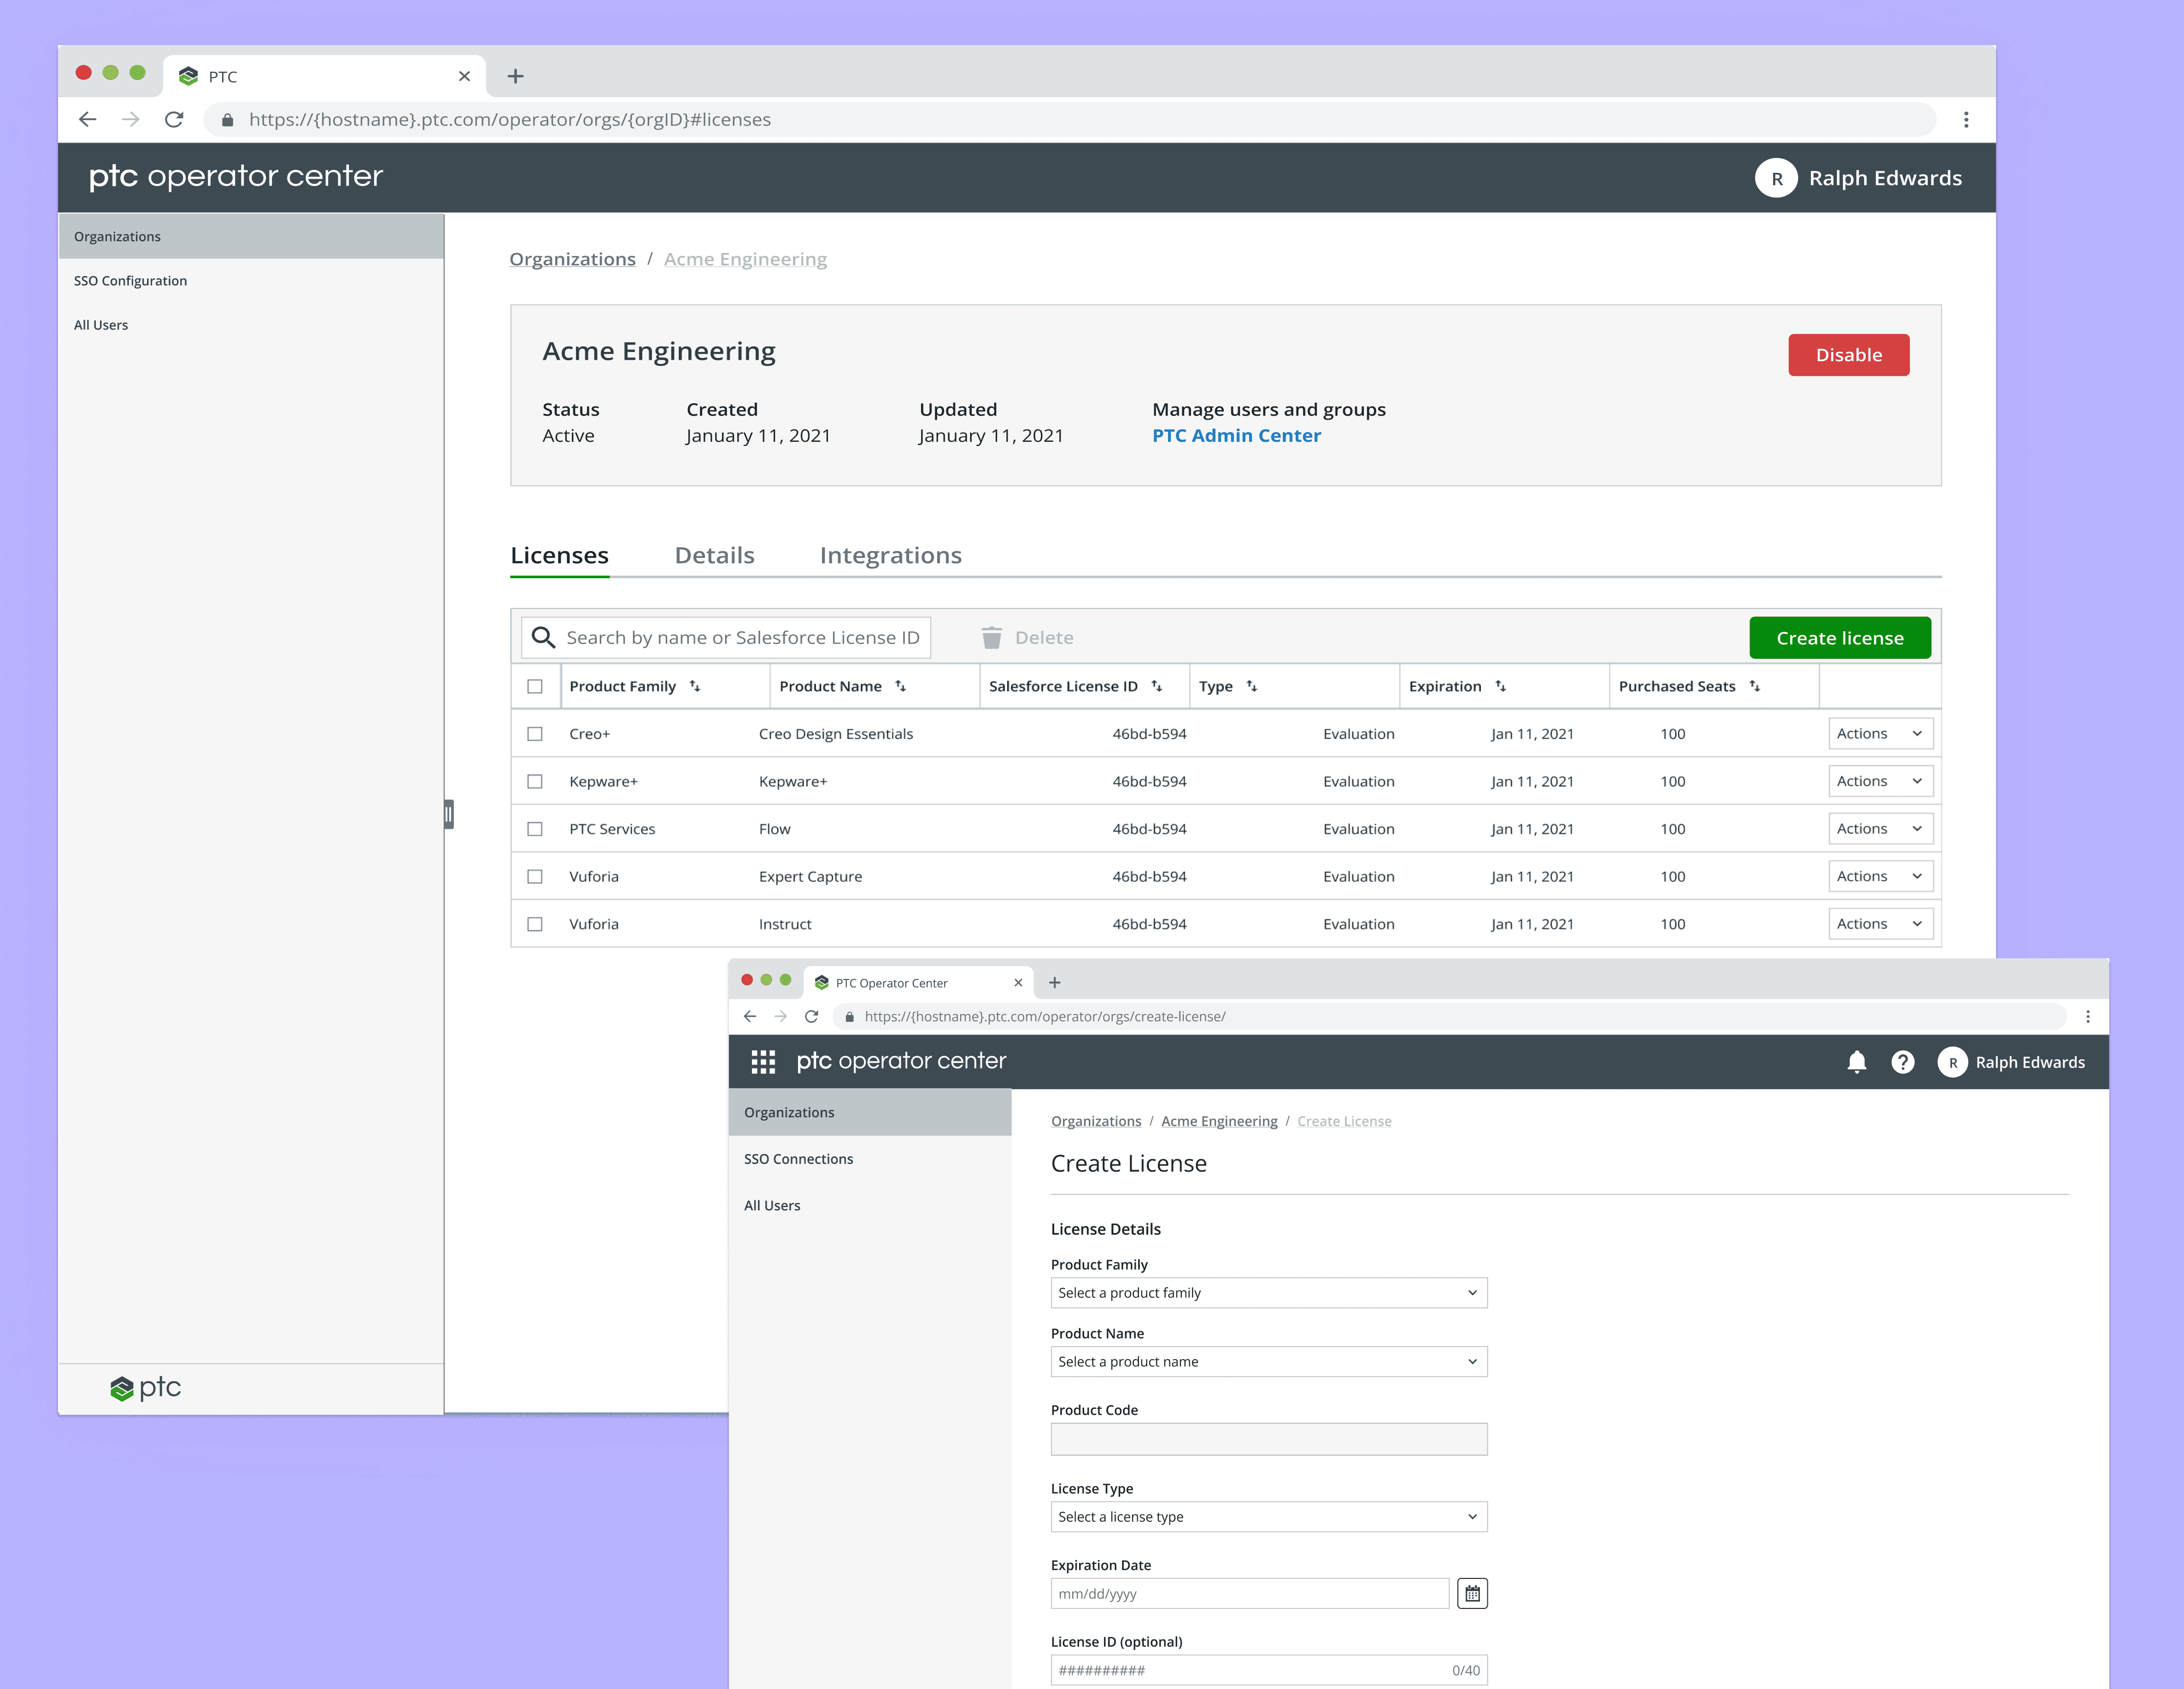This screenshot has height=1689, width=2184.
Task: Open the License Type dropdown
Action: click(x=1268, y=1517)
